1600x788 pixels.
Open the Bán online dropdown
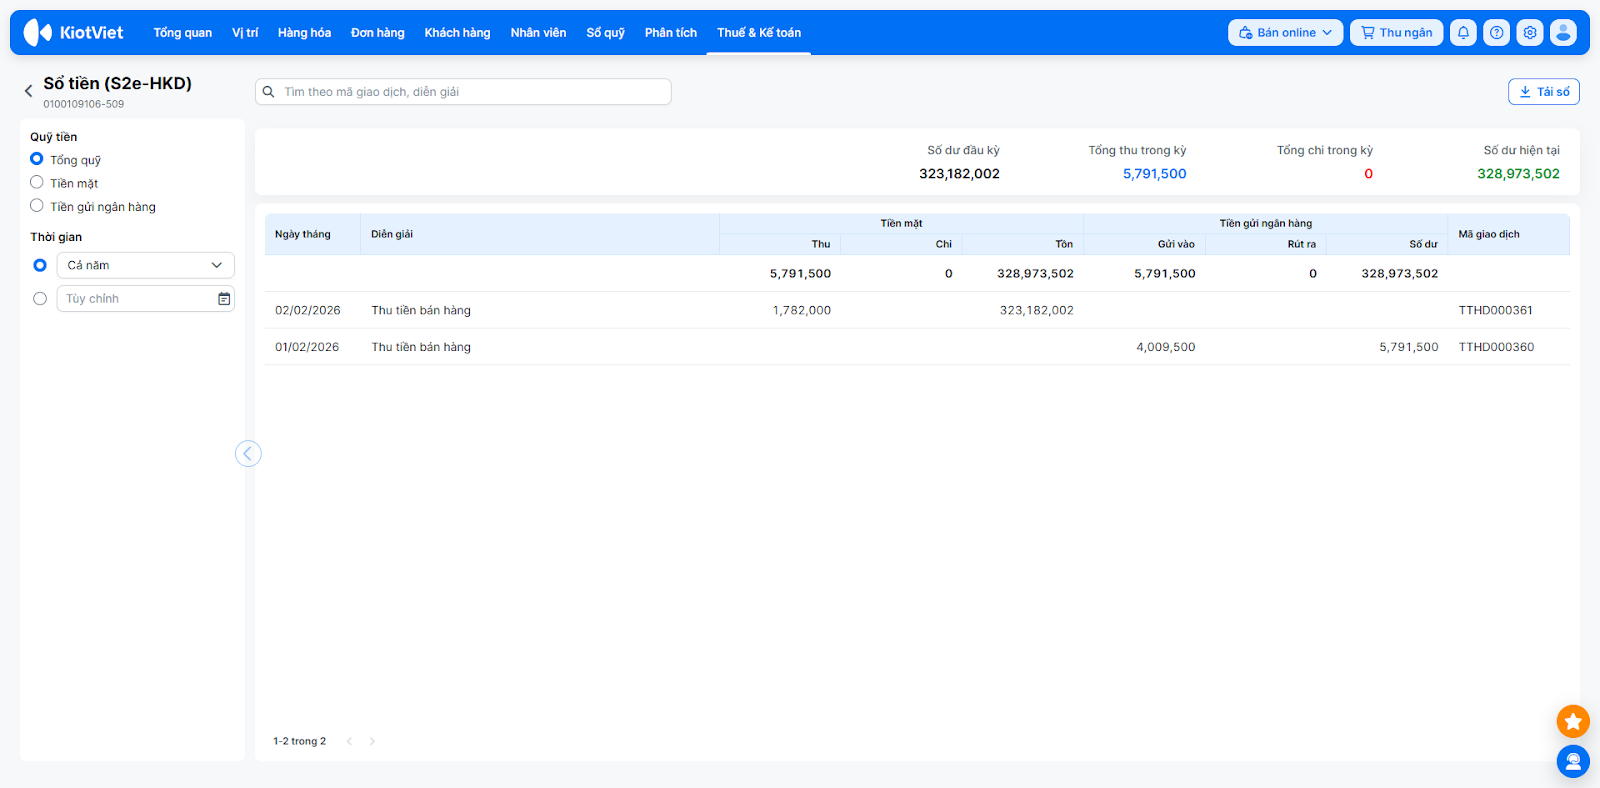pos(1285,33)
